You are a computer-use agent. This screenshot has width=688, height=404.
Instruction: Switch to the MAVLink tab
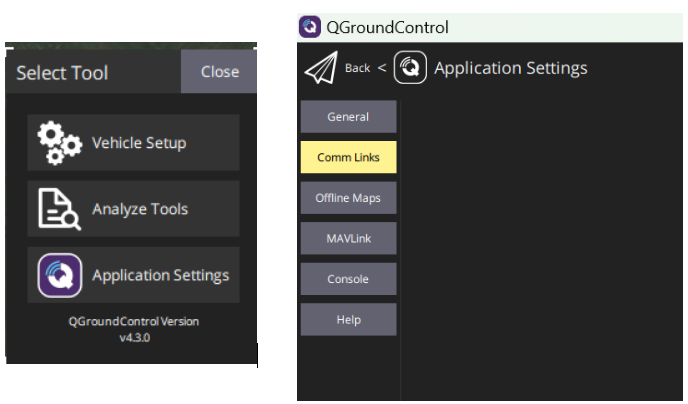point(348,239)
